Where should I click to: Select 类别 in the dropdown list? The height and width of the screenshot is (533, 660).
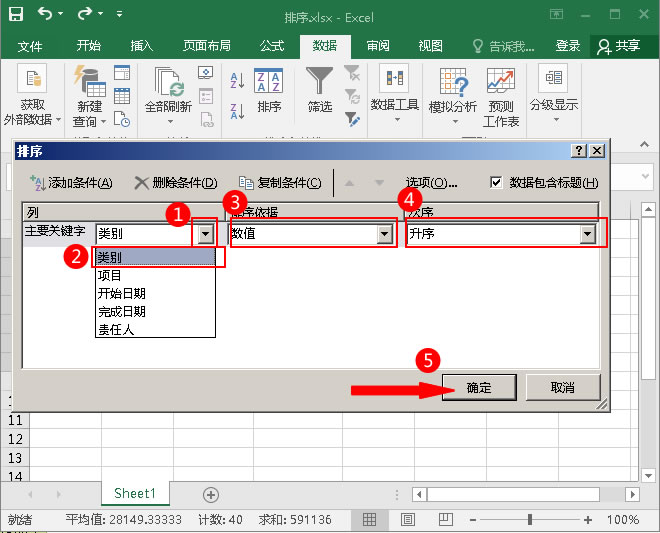tap(155, 257)
